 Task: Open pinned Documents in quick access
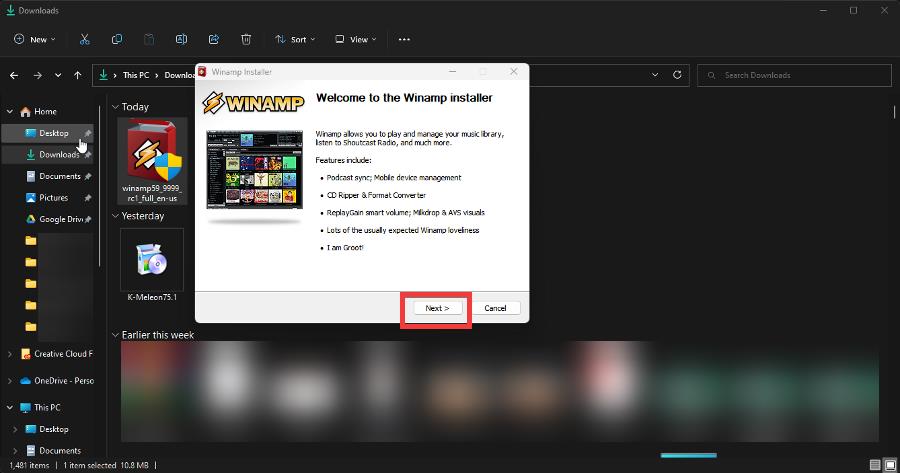coord(48,176)
